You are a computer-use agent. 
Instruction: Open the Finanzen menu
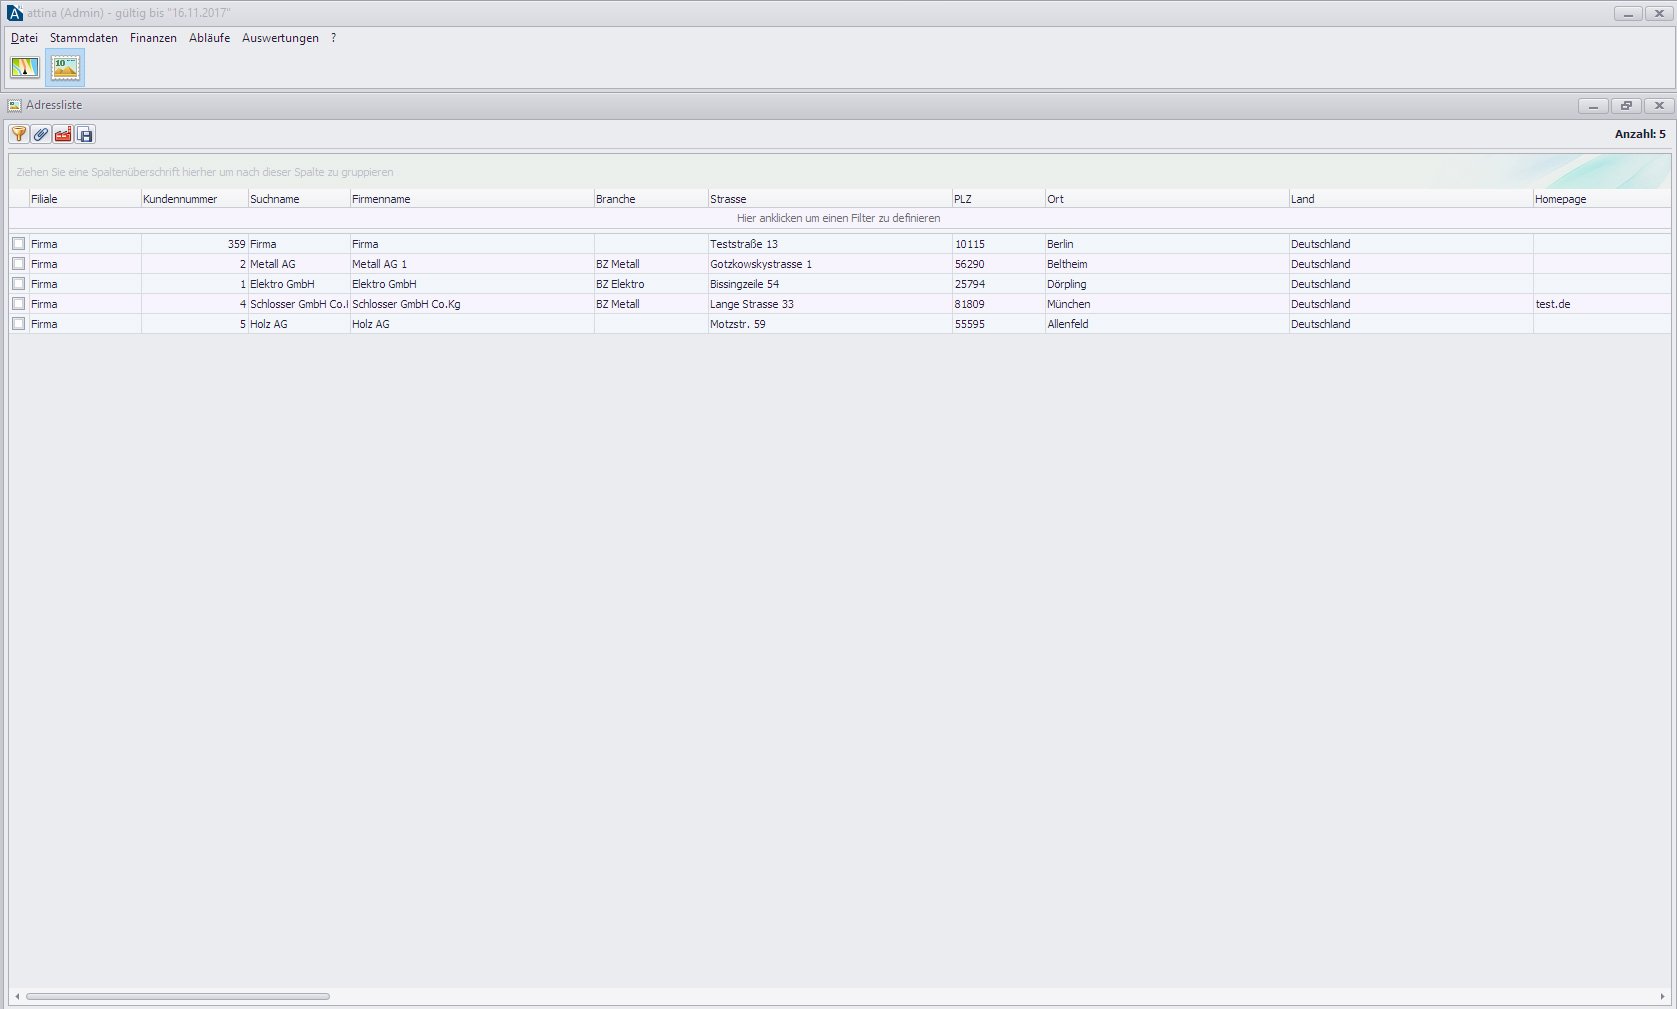(153, 38)
